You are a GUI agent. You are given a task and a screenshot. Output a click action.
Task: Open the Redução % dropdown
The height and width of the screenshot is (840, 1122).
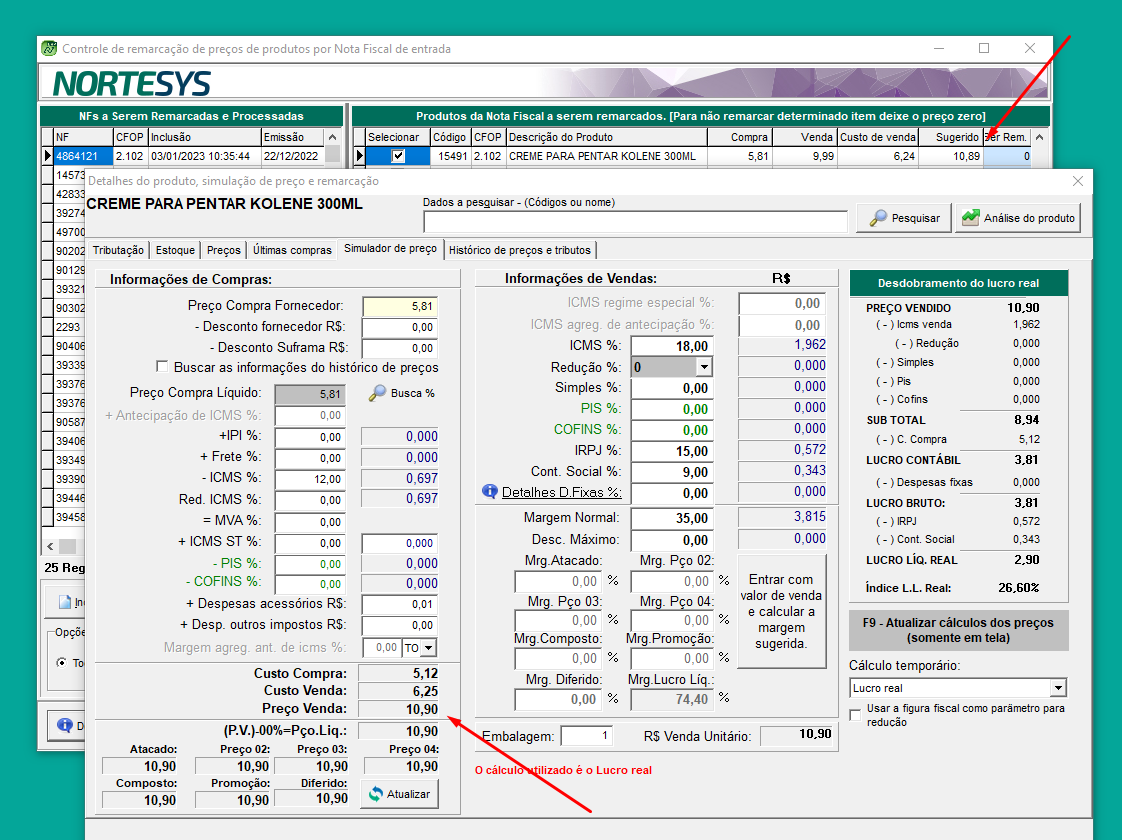703,367
